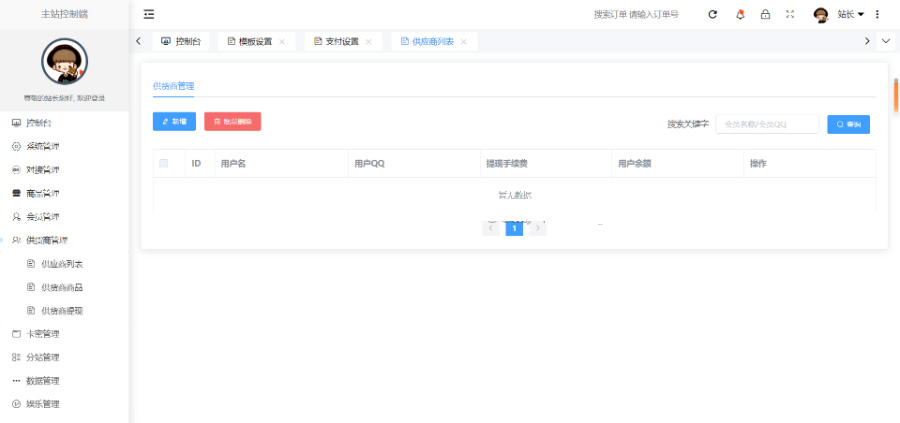Image resolution: width=900 pixels, height=423 pixels.
Task: Click the blue 新增 button
Action: pyautogui.click(x=174, y=121)
